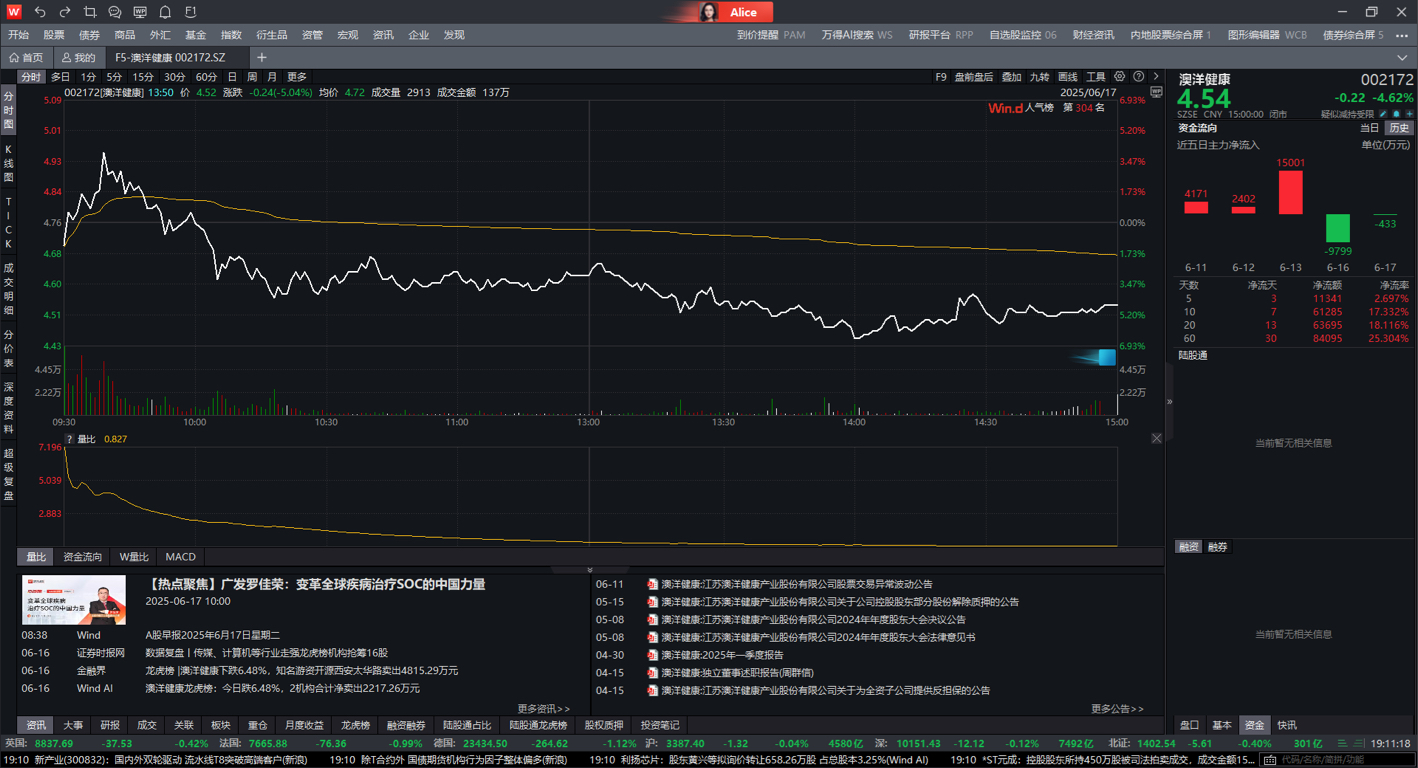
Task: Click the WP icon beside chart date
Action: pyautogui.click(x=1156, y=92)
